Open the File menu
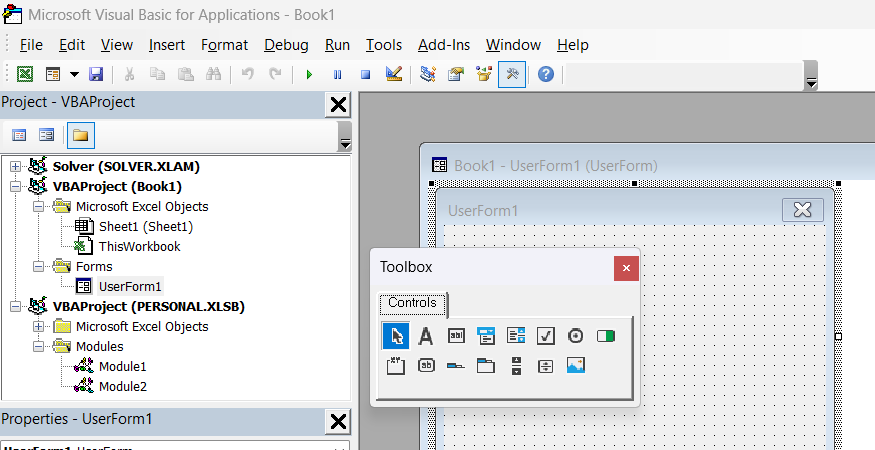The image size is (875, 450). pos(31,45)
